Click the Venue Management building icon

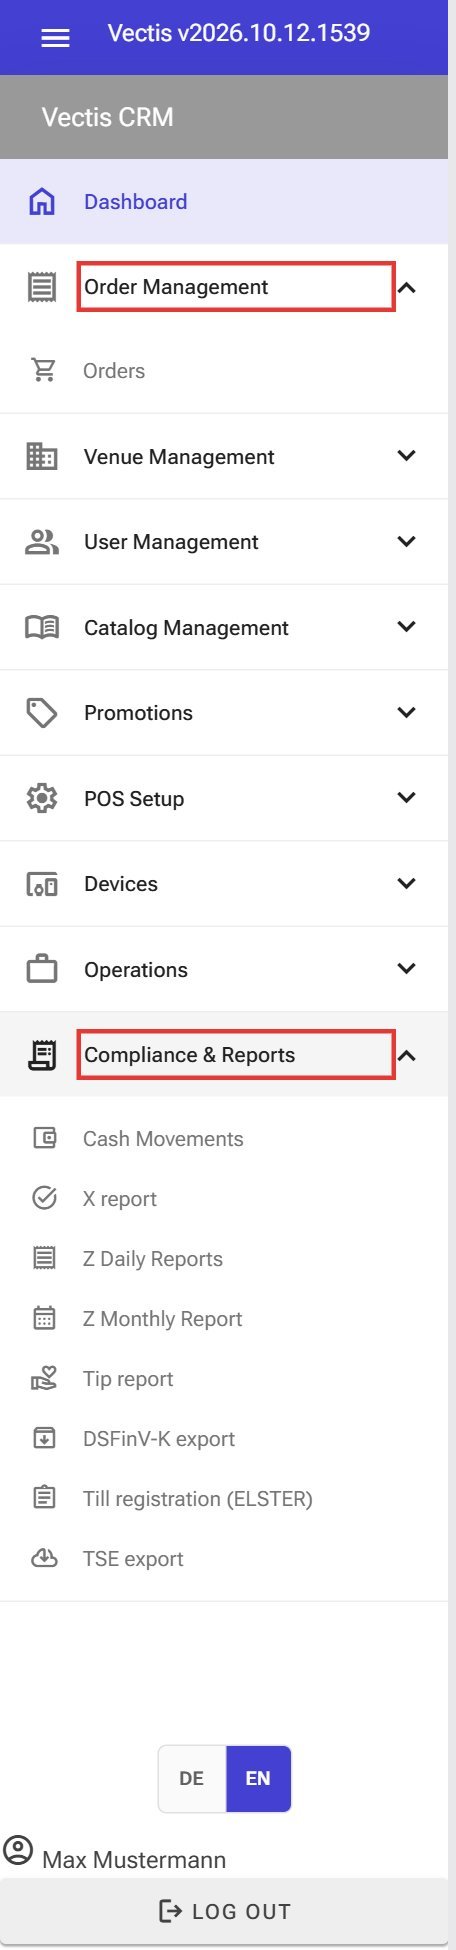pos(42,456)
